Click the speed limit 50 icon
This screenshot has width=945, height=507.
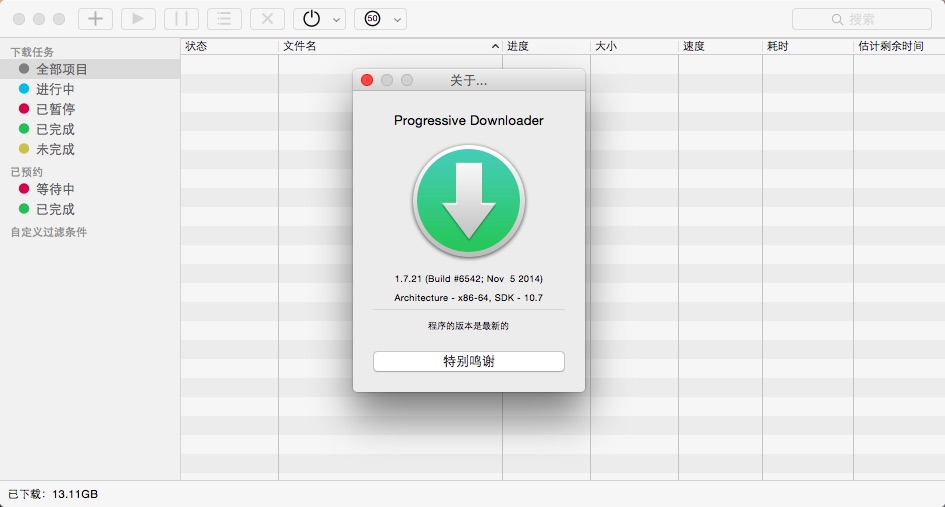(x=372, y=19)
